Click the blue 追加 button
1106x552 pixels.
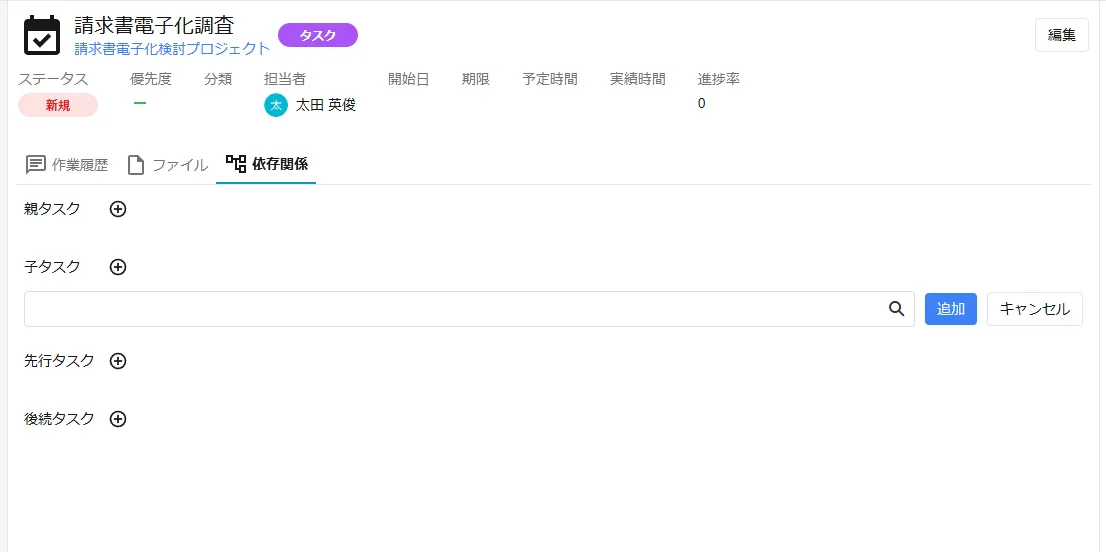coord(950,309)
